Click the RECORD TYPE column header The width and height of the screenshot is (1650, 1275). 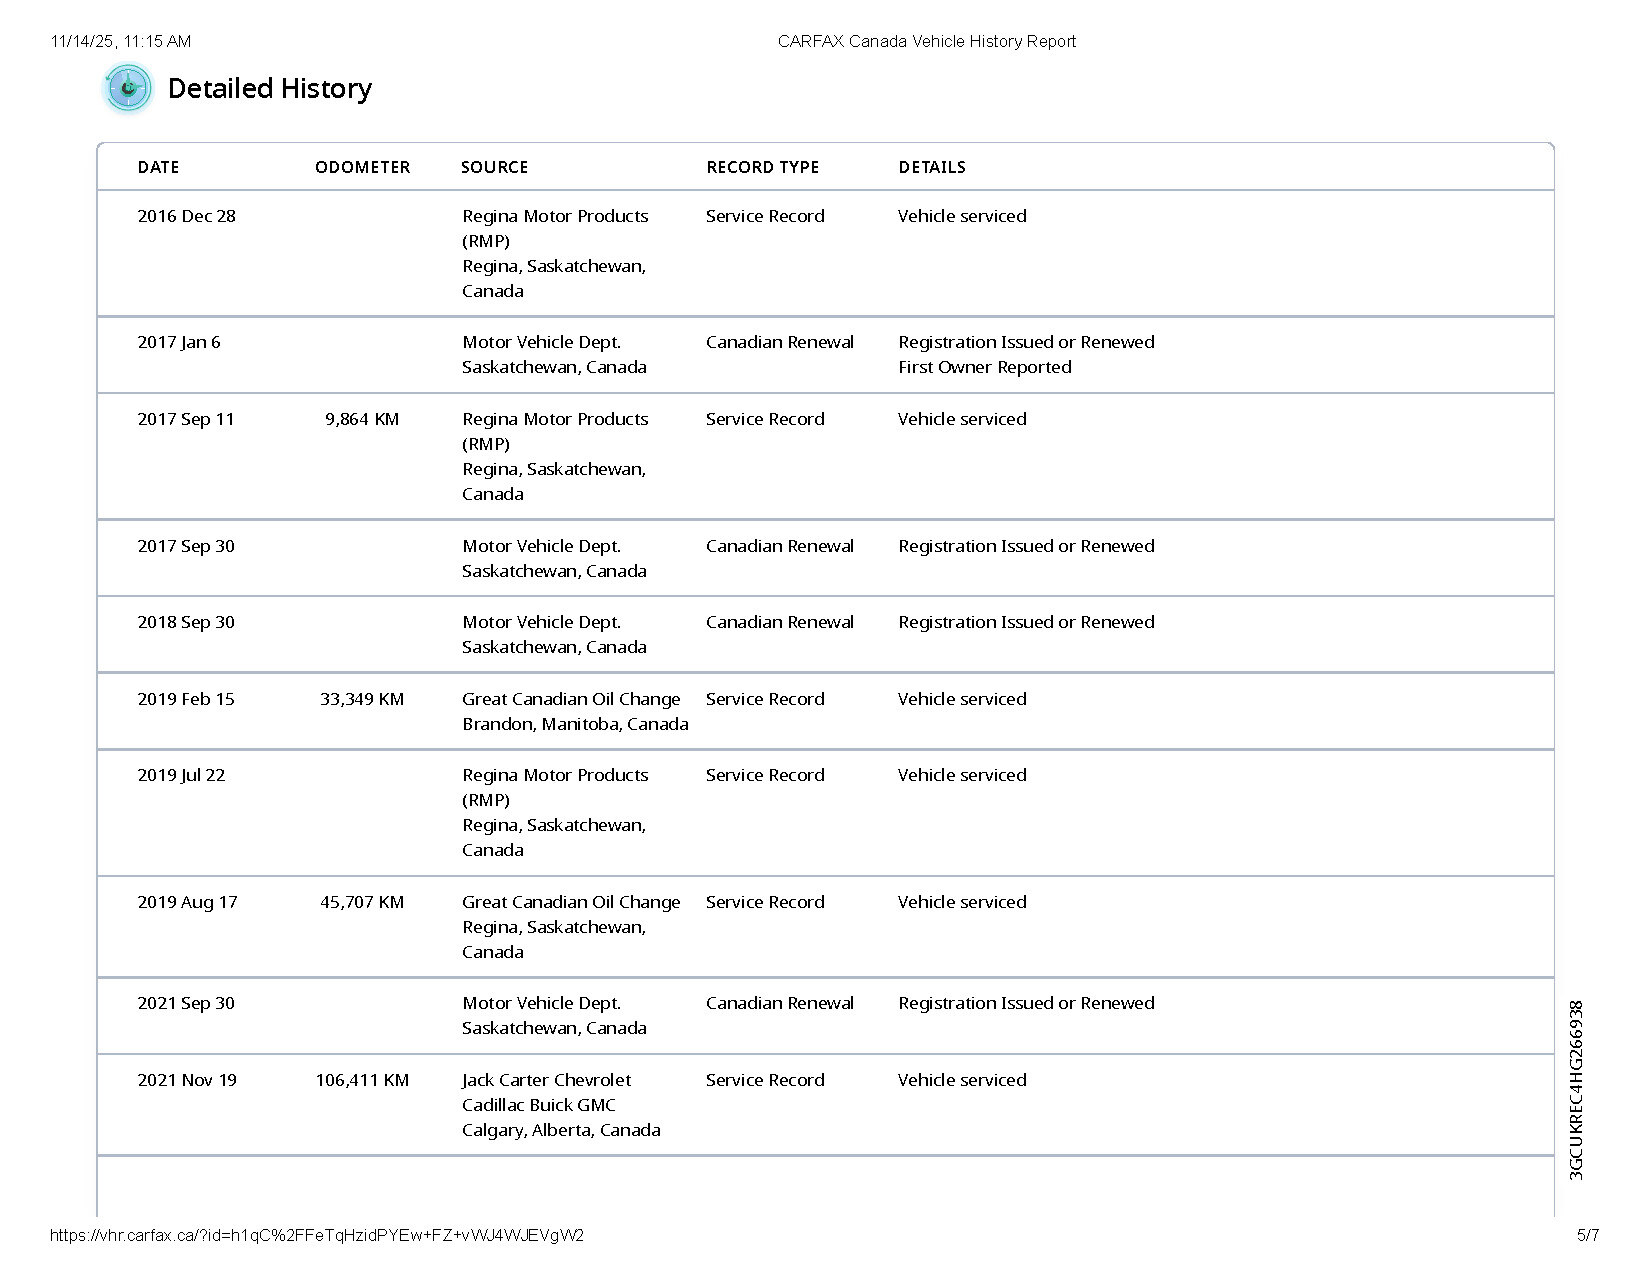[x=762, y=167]
